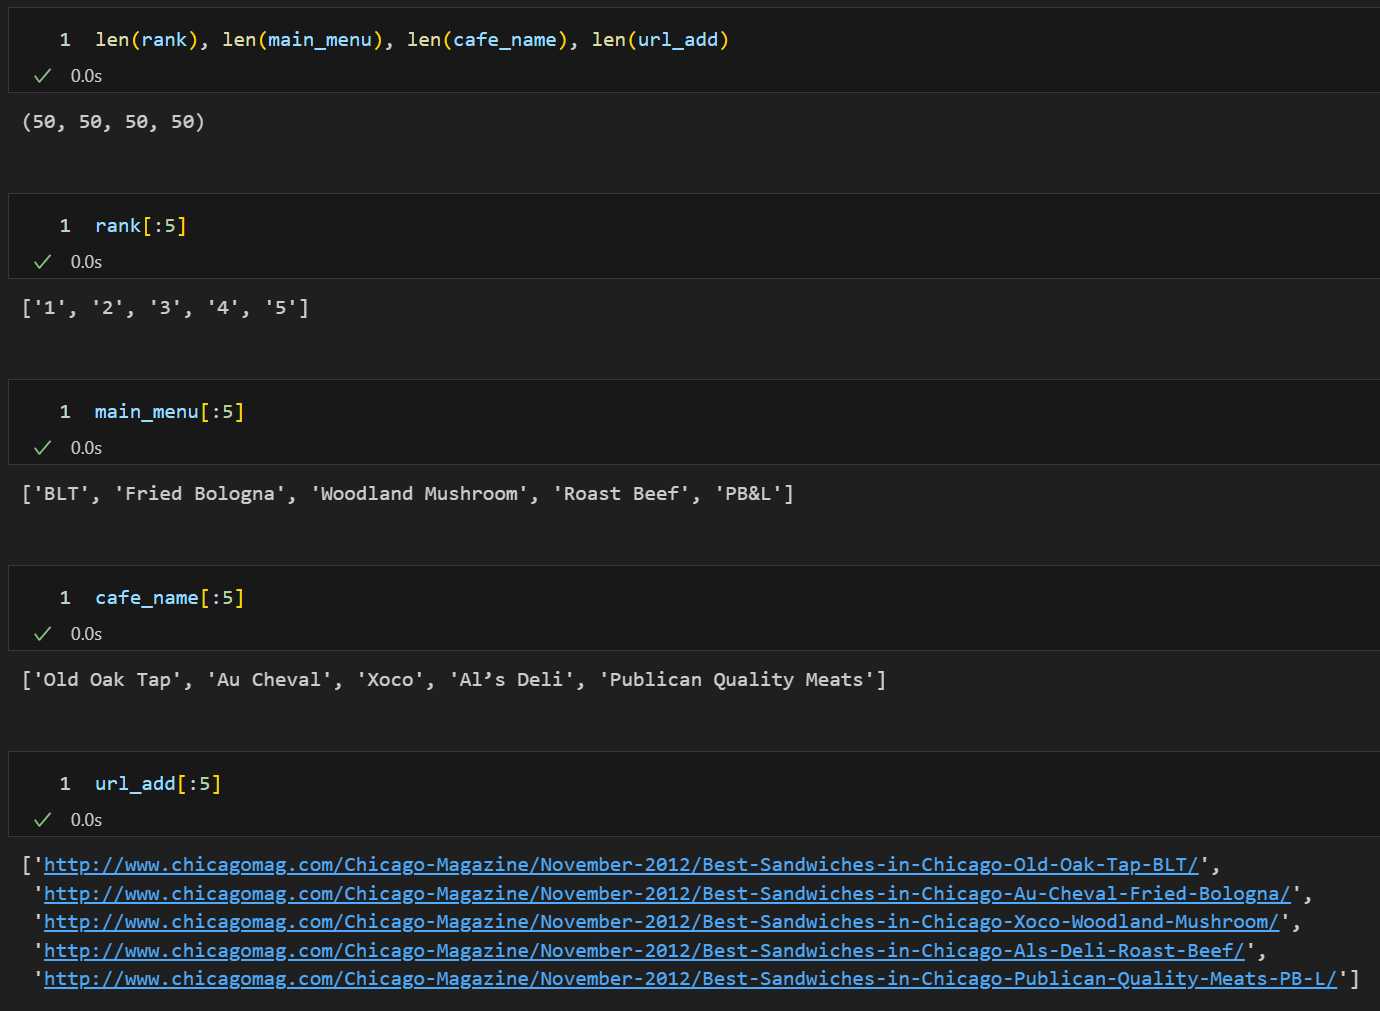
Task: Click the code line main_menu[:5]
Action: tap(170, 412)
